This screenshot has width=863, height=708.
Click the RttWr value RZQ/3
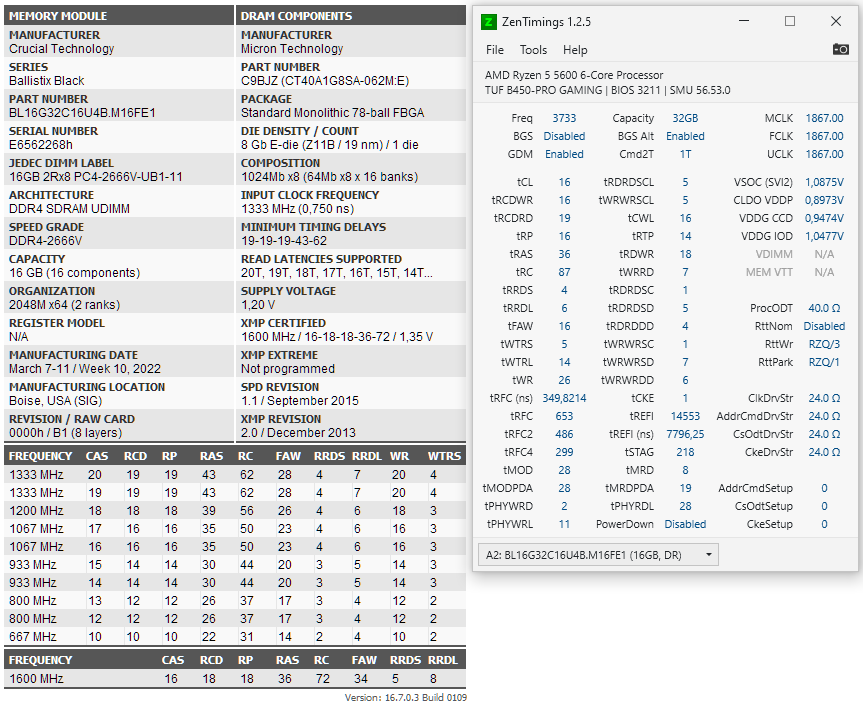click(824, 345)
